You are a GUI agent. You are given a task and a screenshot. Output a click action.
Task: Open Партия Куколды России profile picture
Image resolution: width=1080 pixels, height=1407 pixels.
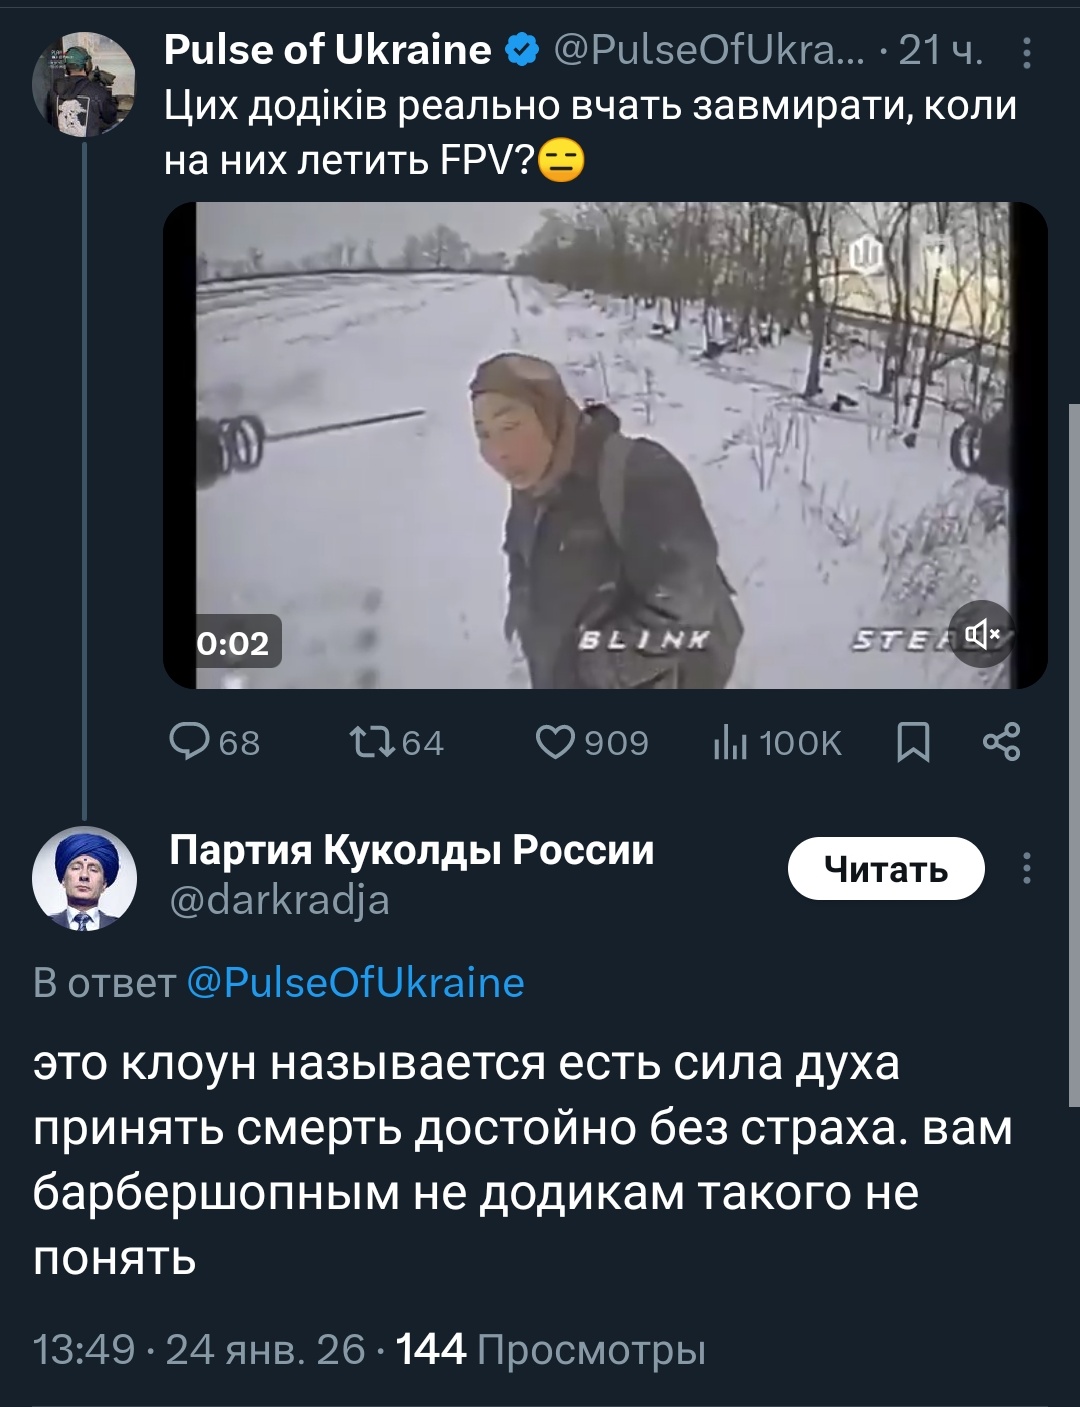(x=84, y=878)
